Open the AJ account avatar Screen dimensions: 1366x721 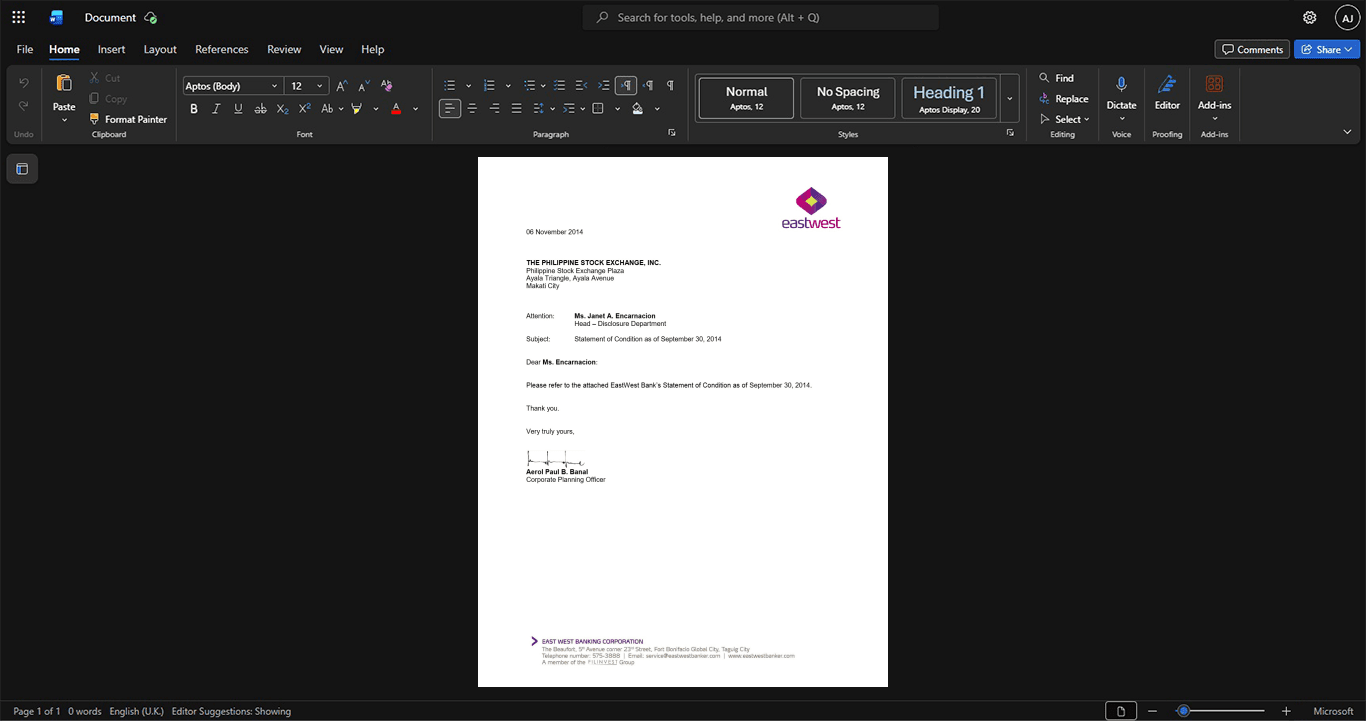click(1348, 17)
